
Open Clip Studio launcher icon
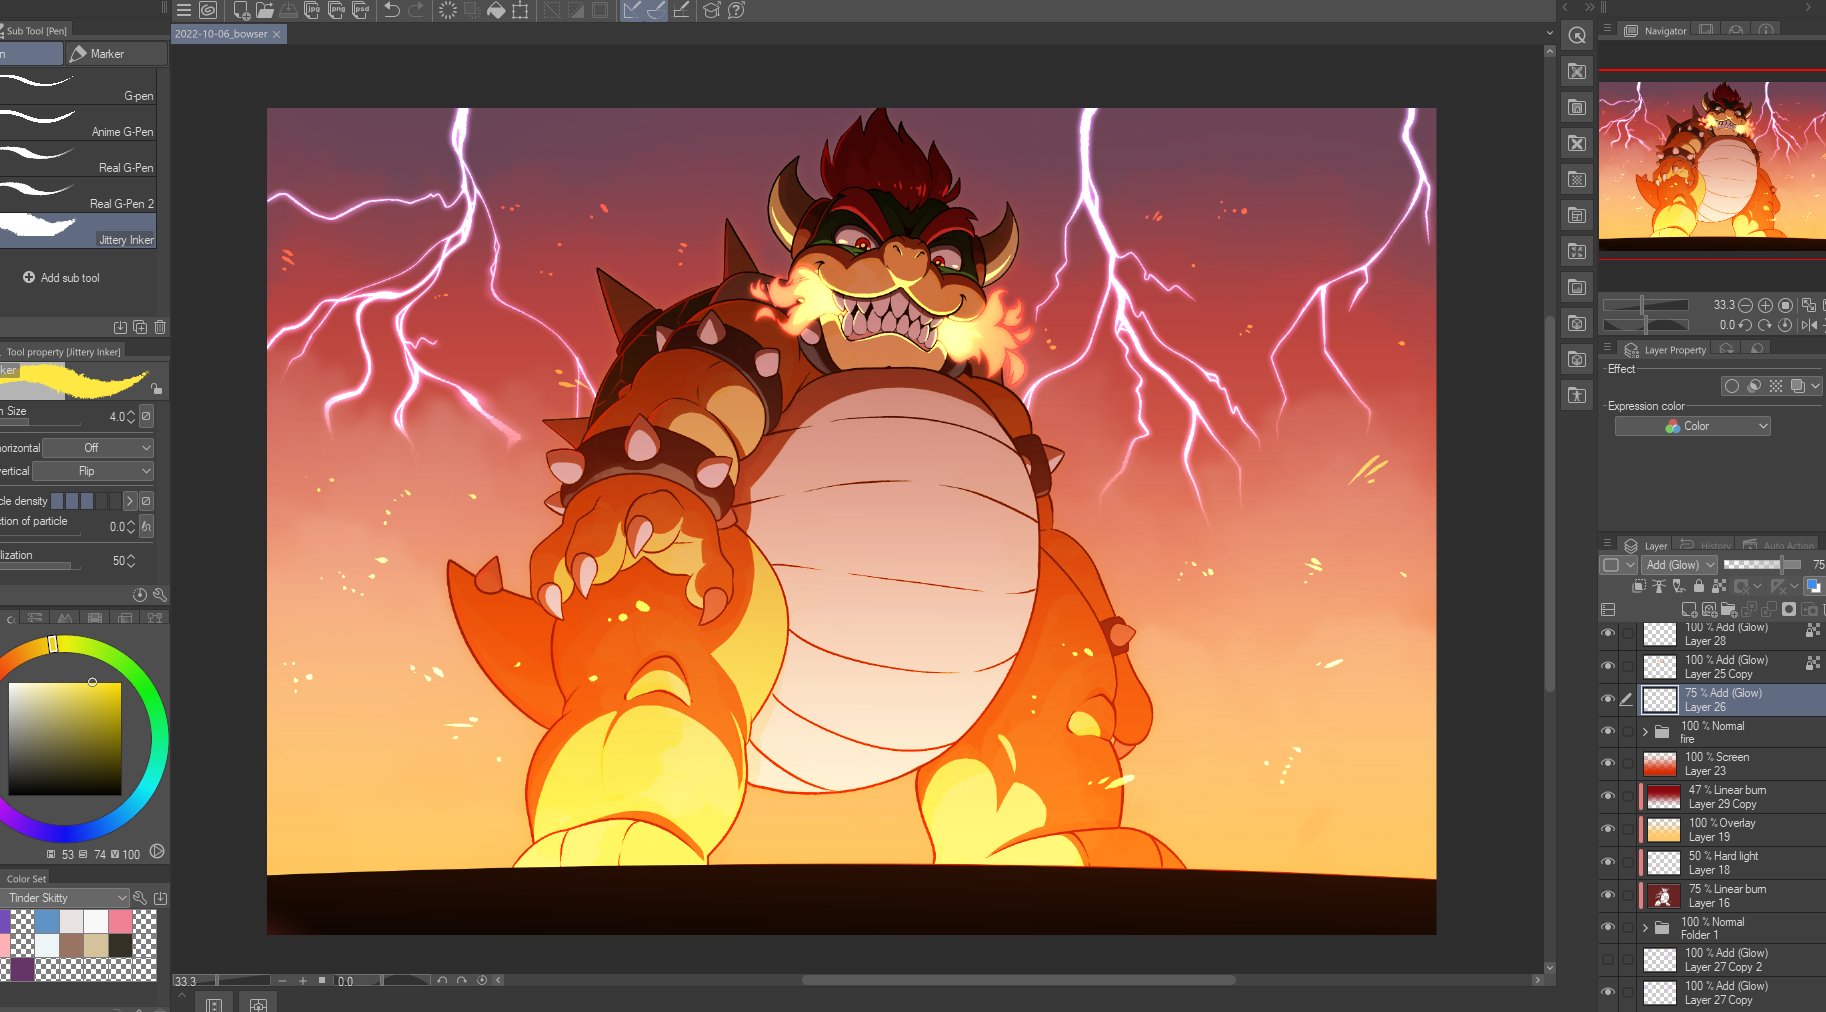point(208,10)
